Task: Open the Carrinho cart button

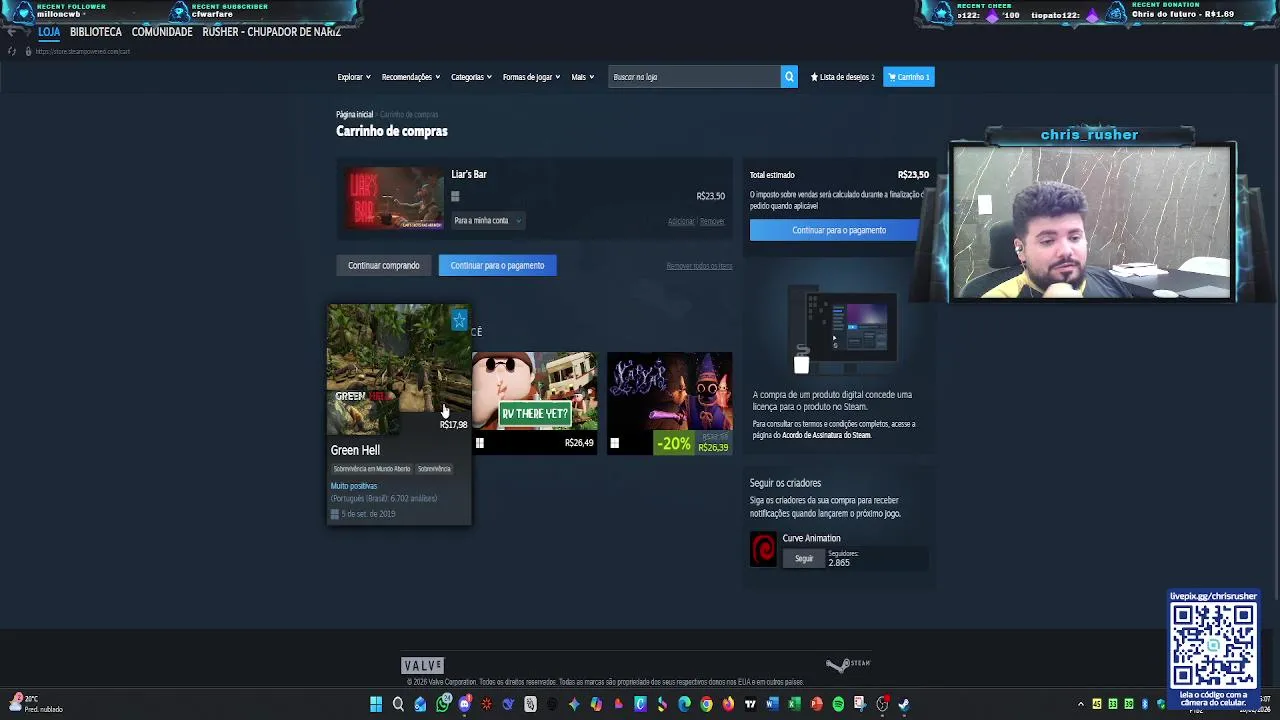Action: tap(909, 77)
